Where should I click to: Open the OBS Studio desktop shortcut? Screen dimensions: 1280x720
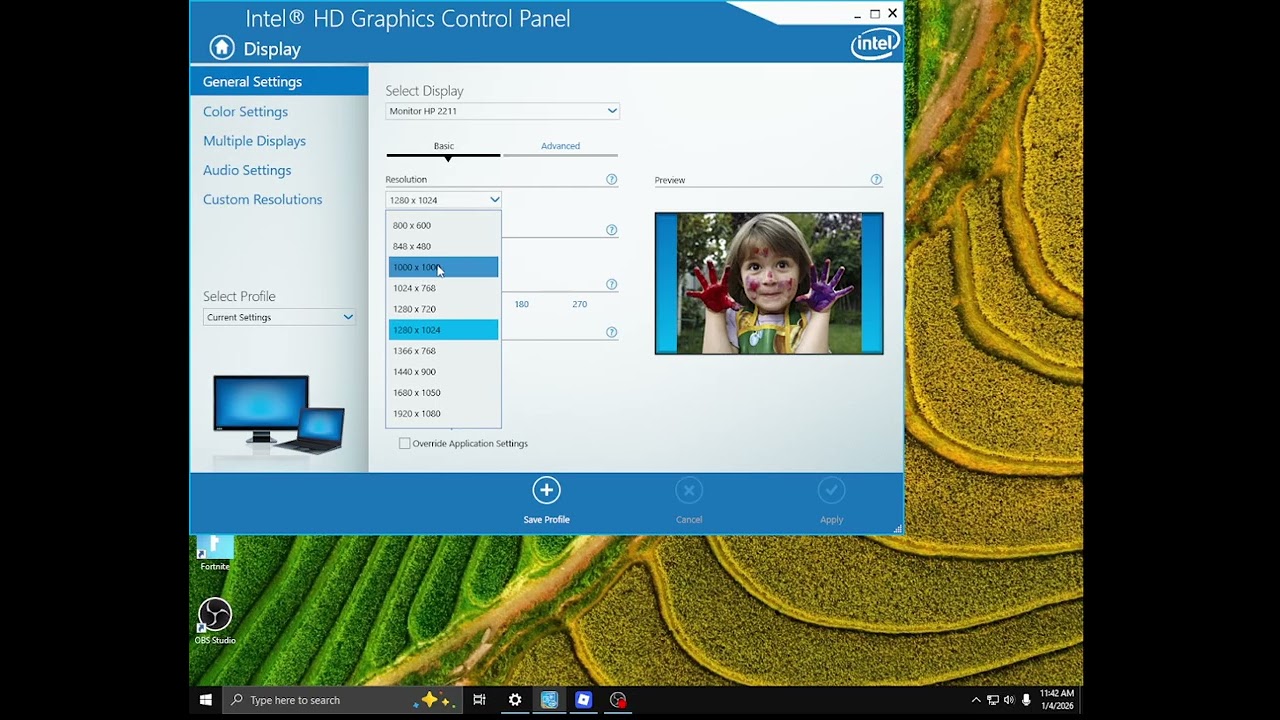click(215, 621)
